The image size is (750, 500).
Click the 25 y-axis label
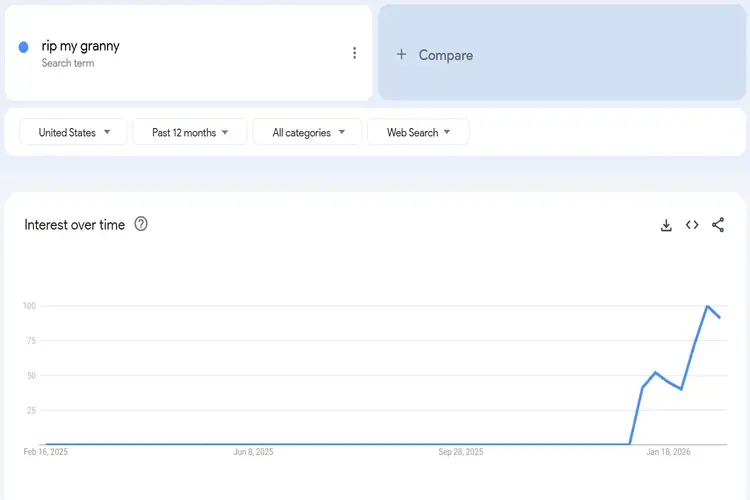(x=31, y=410)
